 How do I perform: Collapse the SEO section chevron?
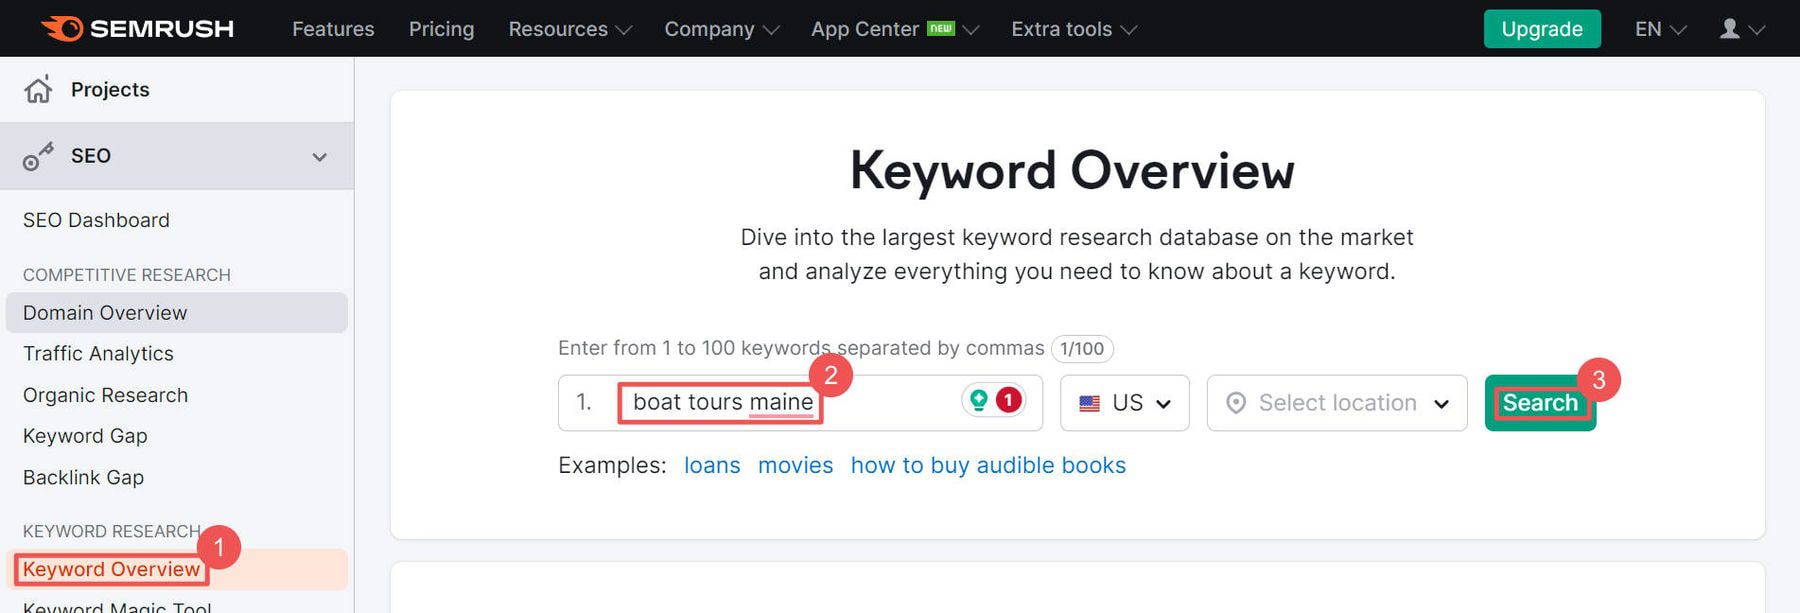319,157
